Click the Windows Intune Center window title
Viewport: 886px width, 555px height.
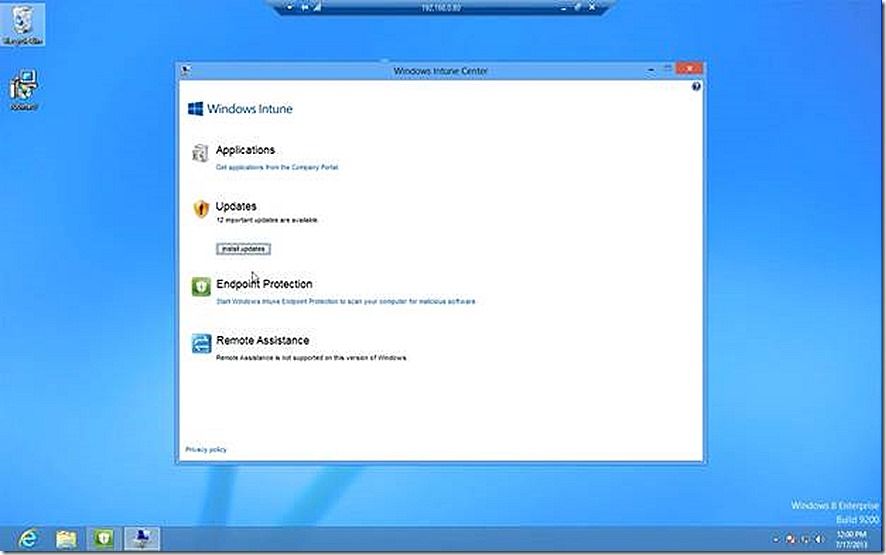[440, 71]
